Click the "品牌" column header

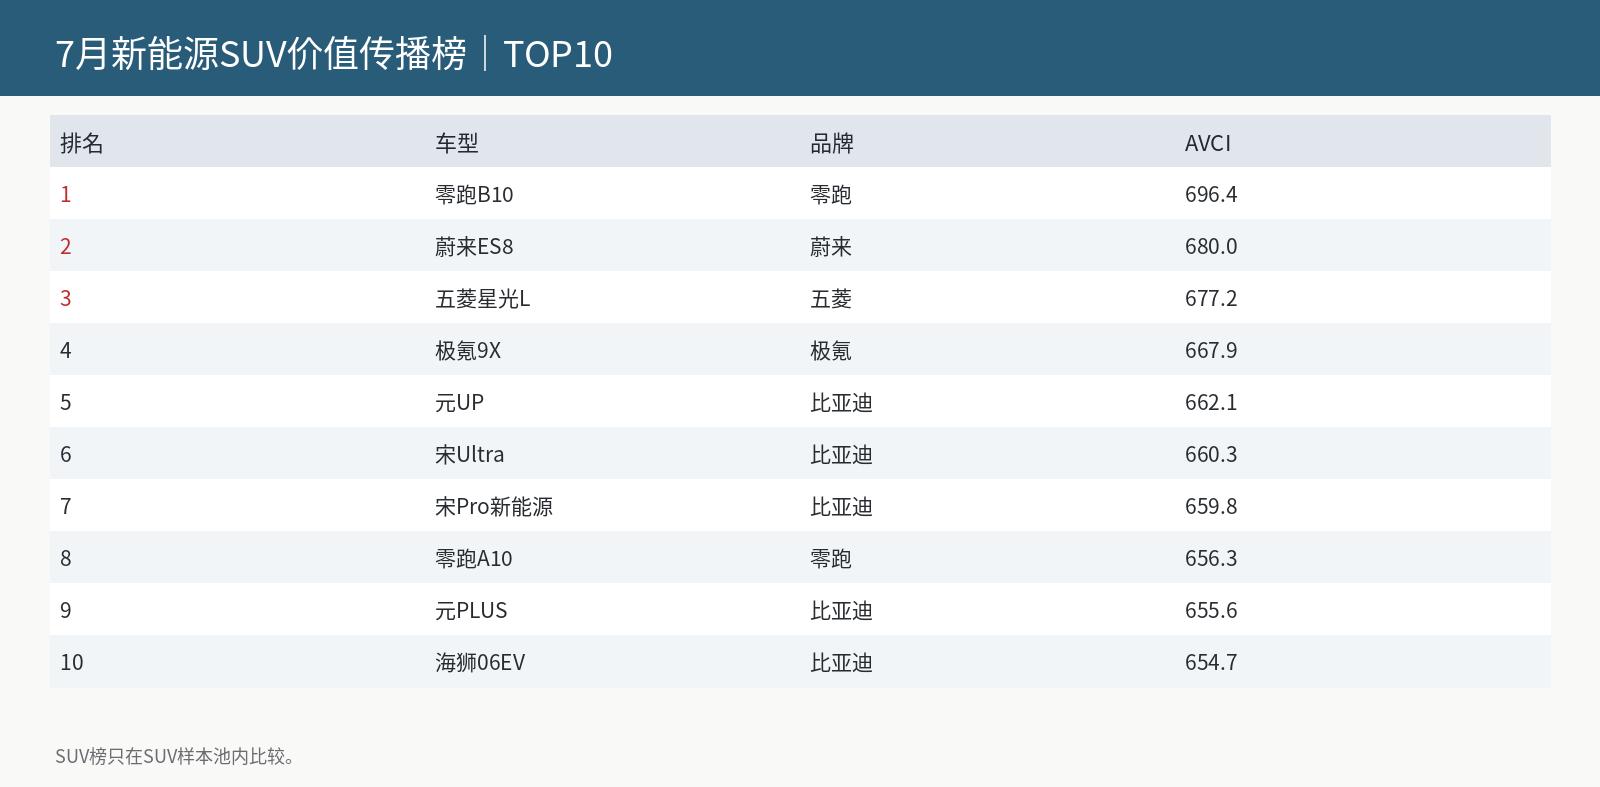pos(832,143)
